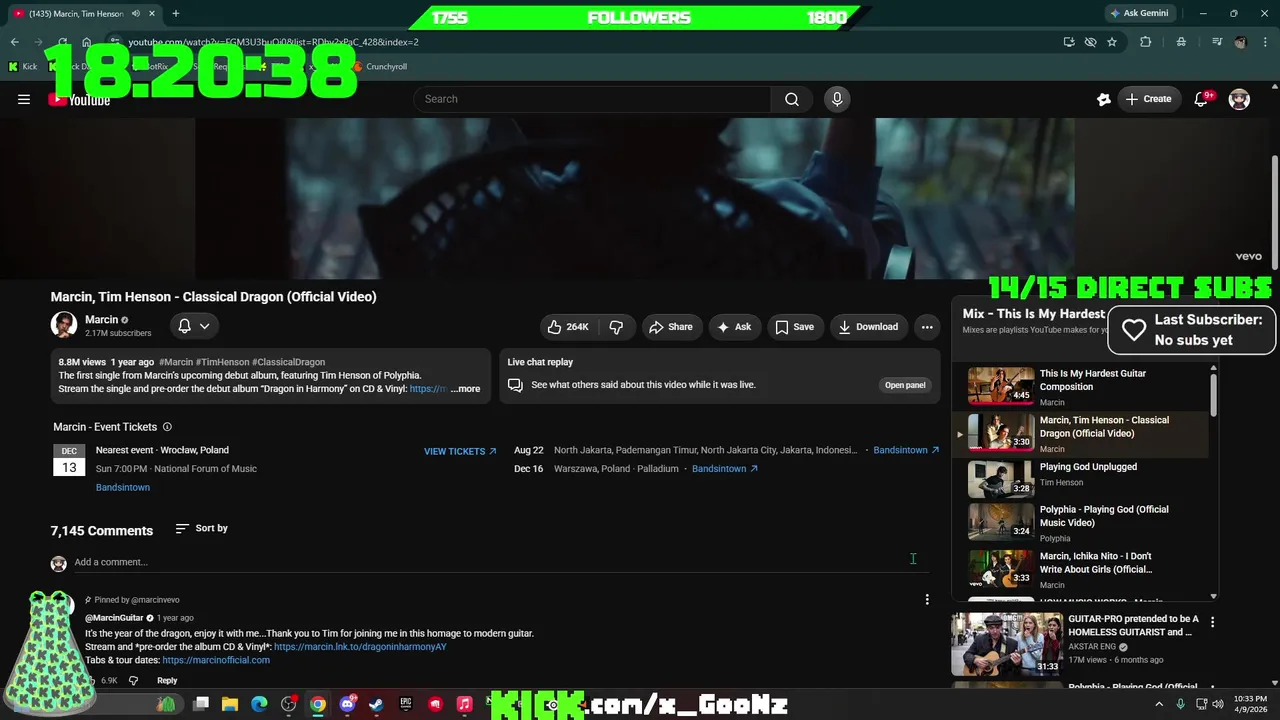
Task: Like the video with 264K likes
Action: pos(567,327)
